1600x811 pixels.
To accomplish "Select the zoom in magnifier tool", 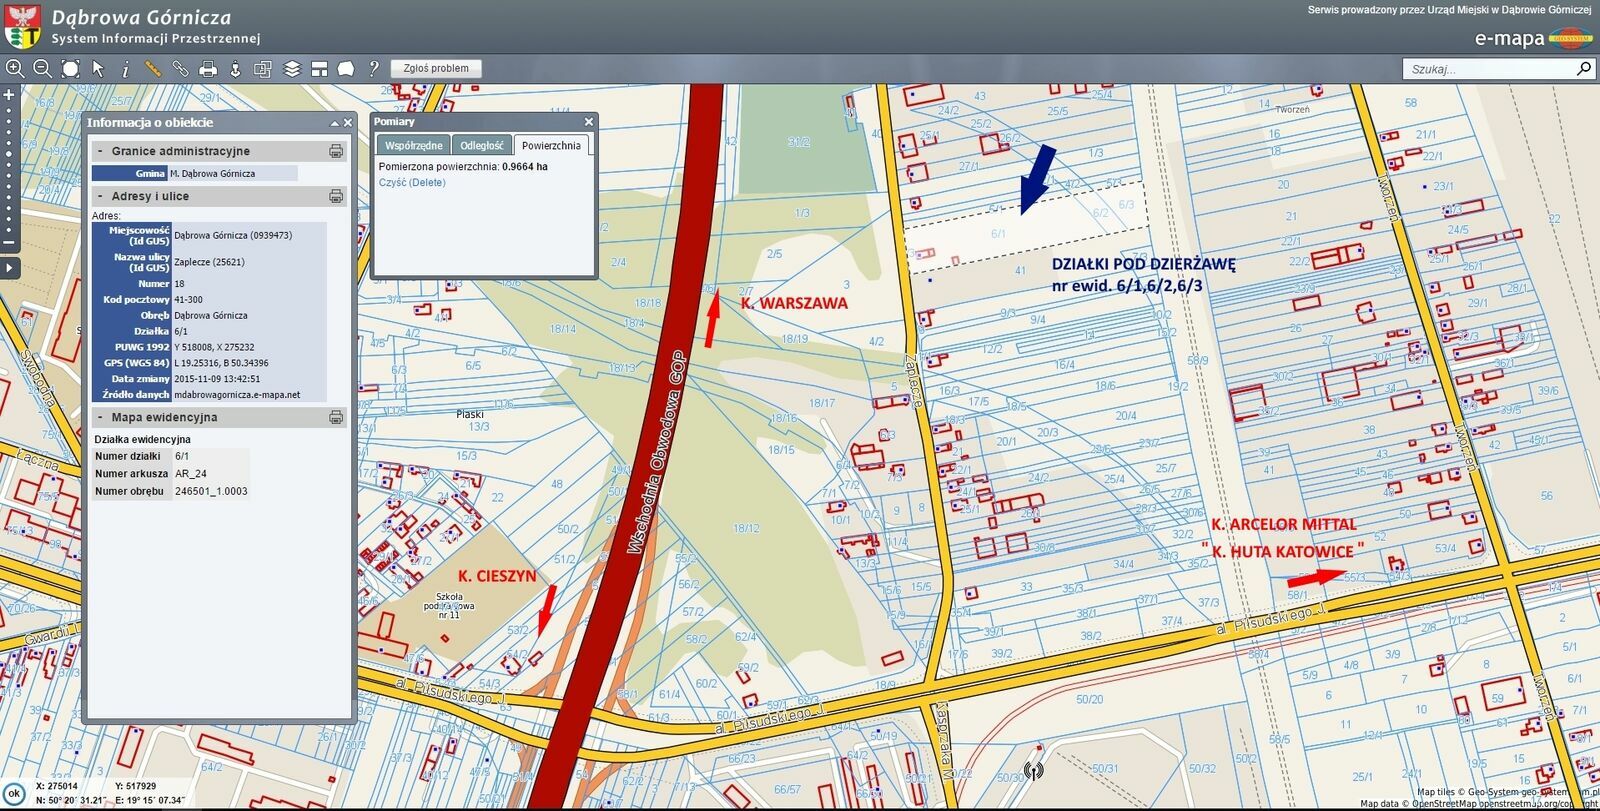I will (15, 69).
